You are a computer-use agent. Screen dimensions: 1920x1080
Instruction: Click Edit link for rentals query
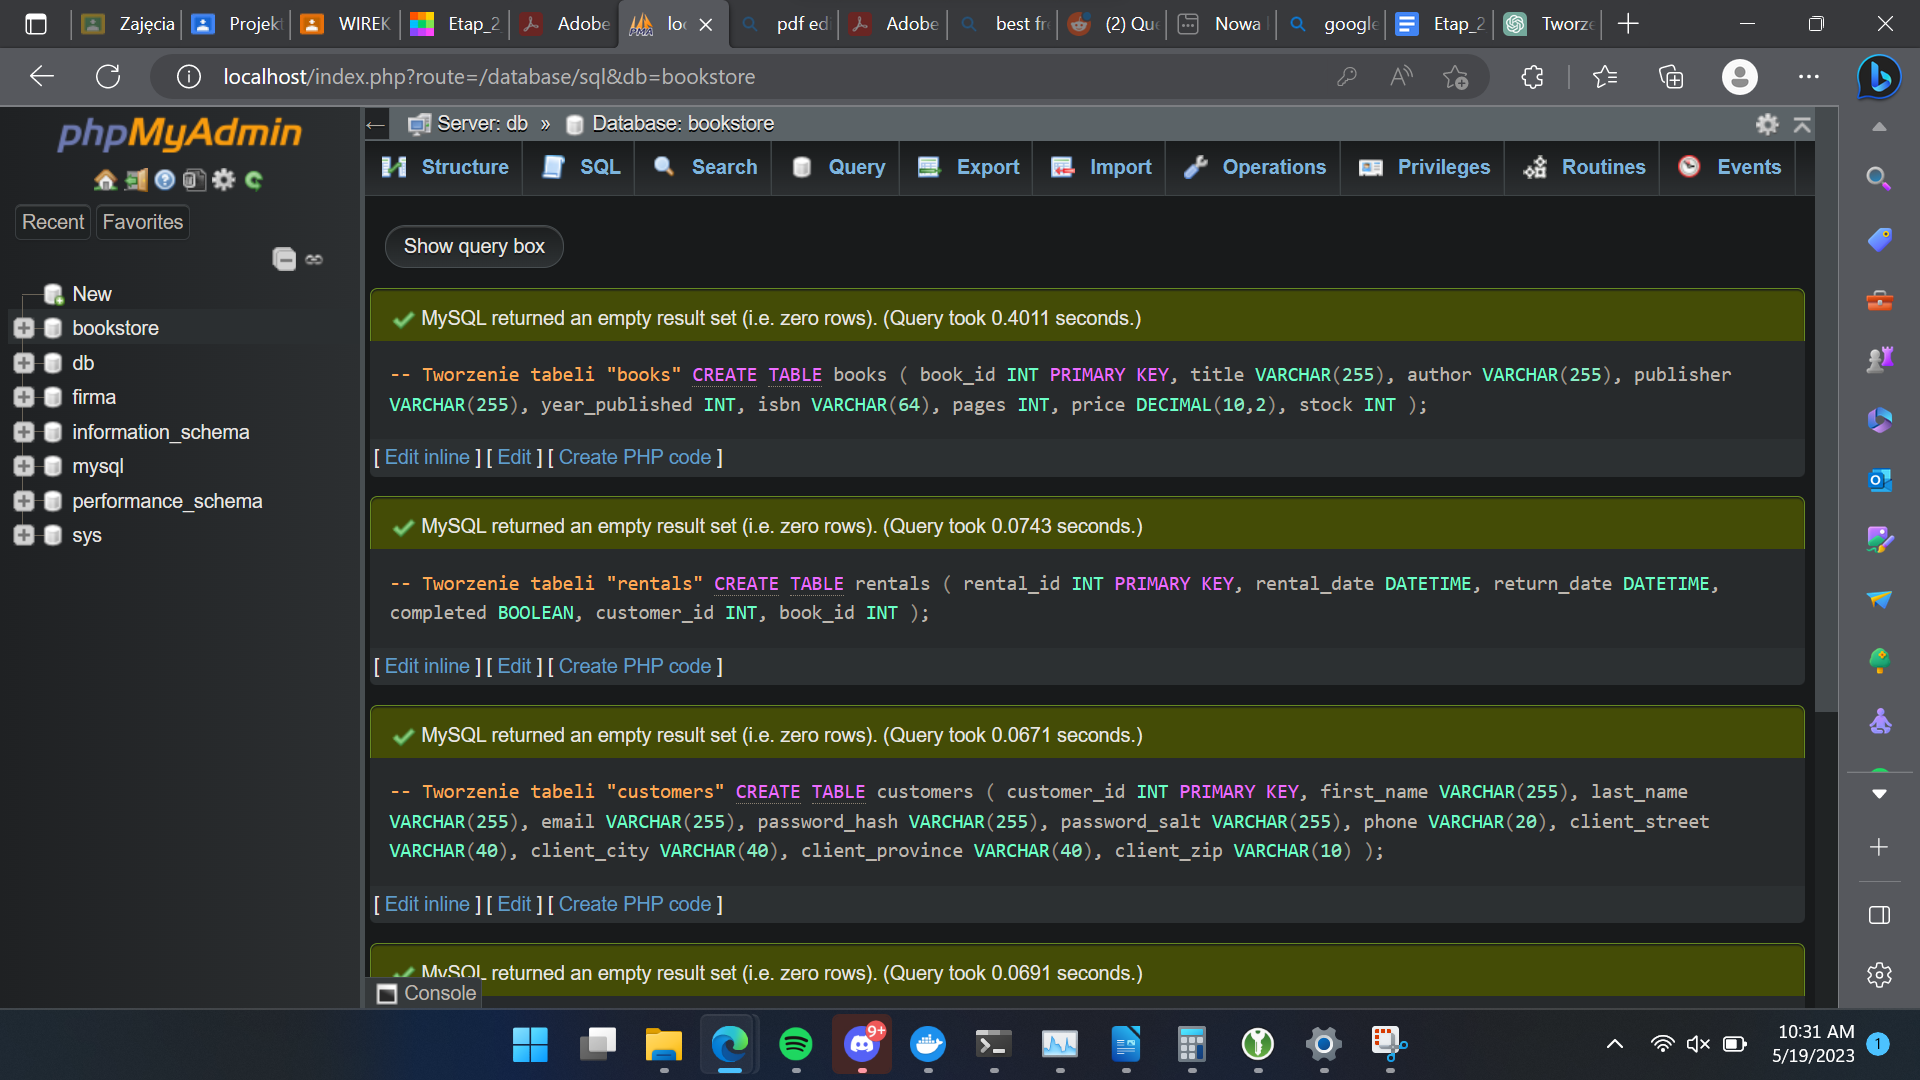pos(514,666)
